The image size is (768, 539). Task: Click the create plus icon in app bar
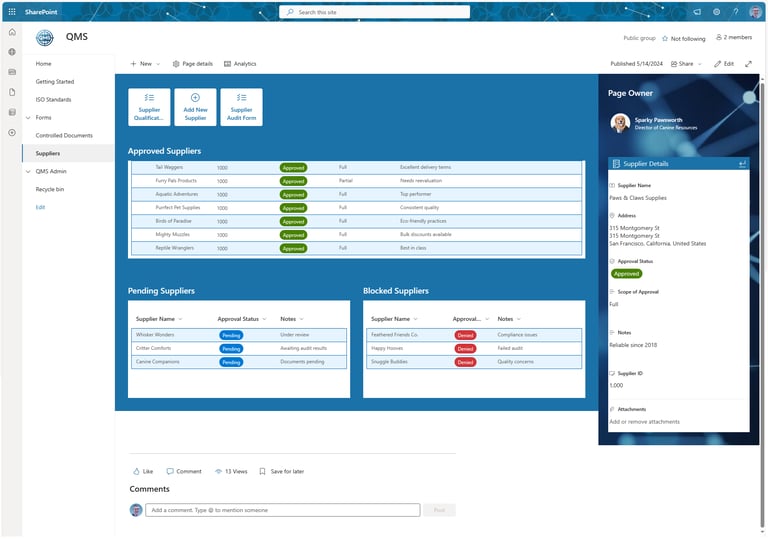[x=12, y=133]
